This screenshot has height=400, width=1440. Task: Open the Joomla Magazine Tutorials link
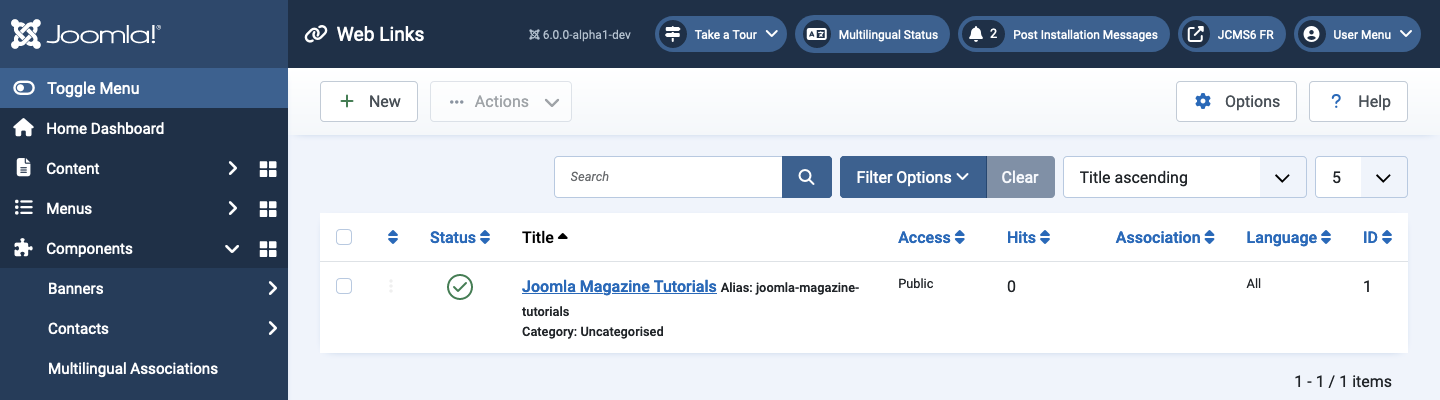619,286
